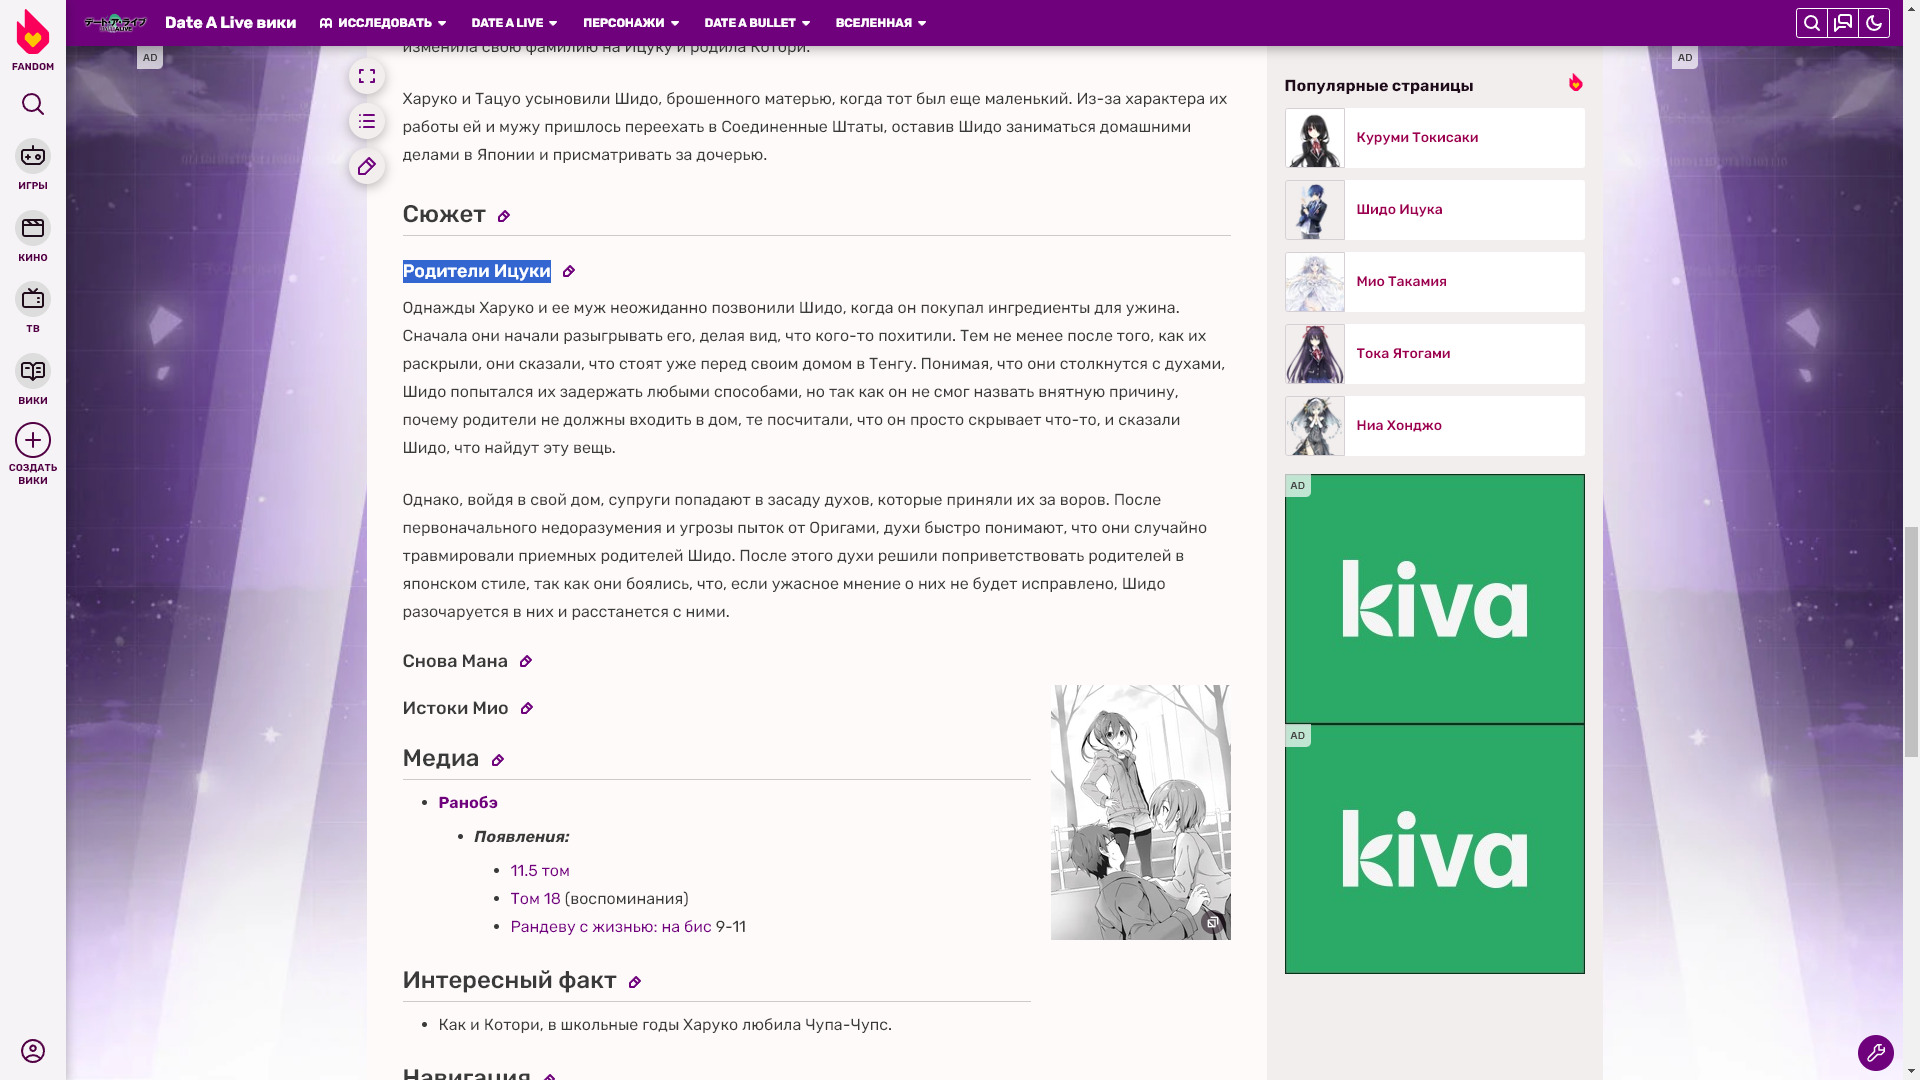Expand article to fullscreen view icon
Screen dimensions: 1920x1080
click(367, 76)
